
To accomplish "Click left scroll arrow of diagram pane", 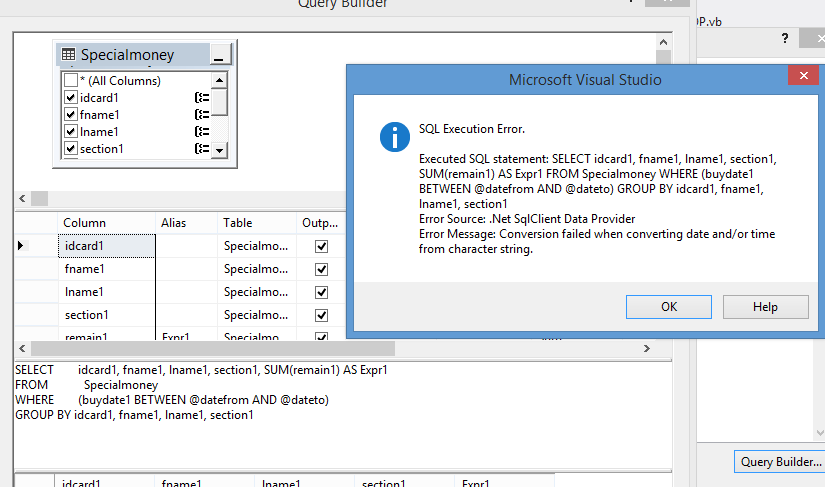I will coord(22,199).
